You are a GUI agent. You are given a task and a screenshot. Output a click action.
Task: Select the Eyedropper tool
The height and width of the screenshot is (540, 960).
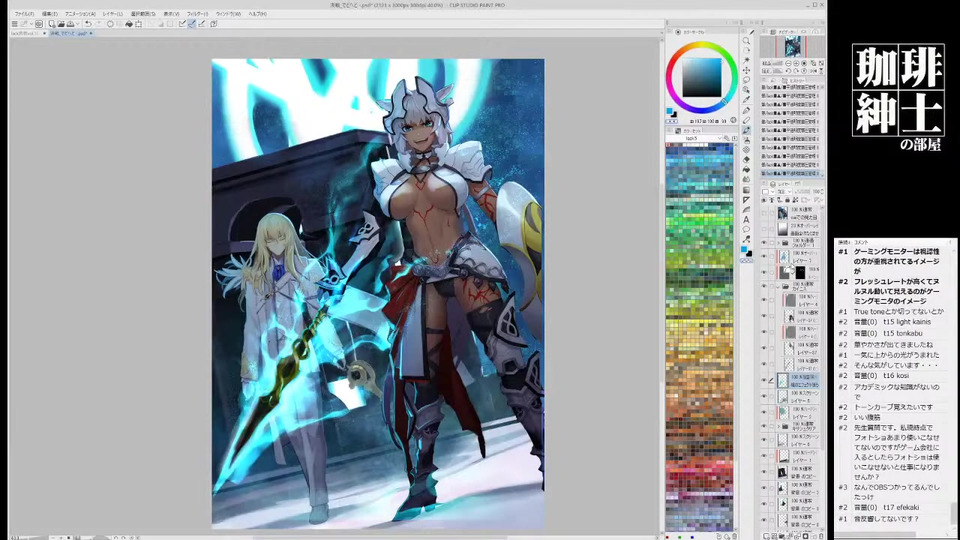tap(746, 99)
